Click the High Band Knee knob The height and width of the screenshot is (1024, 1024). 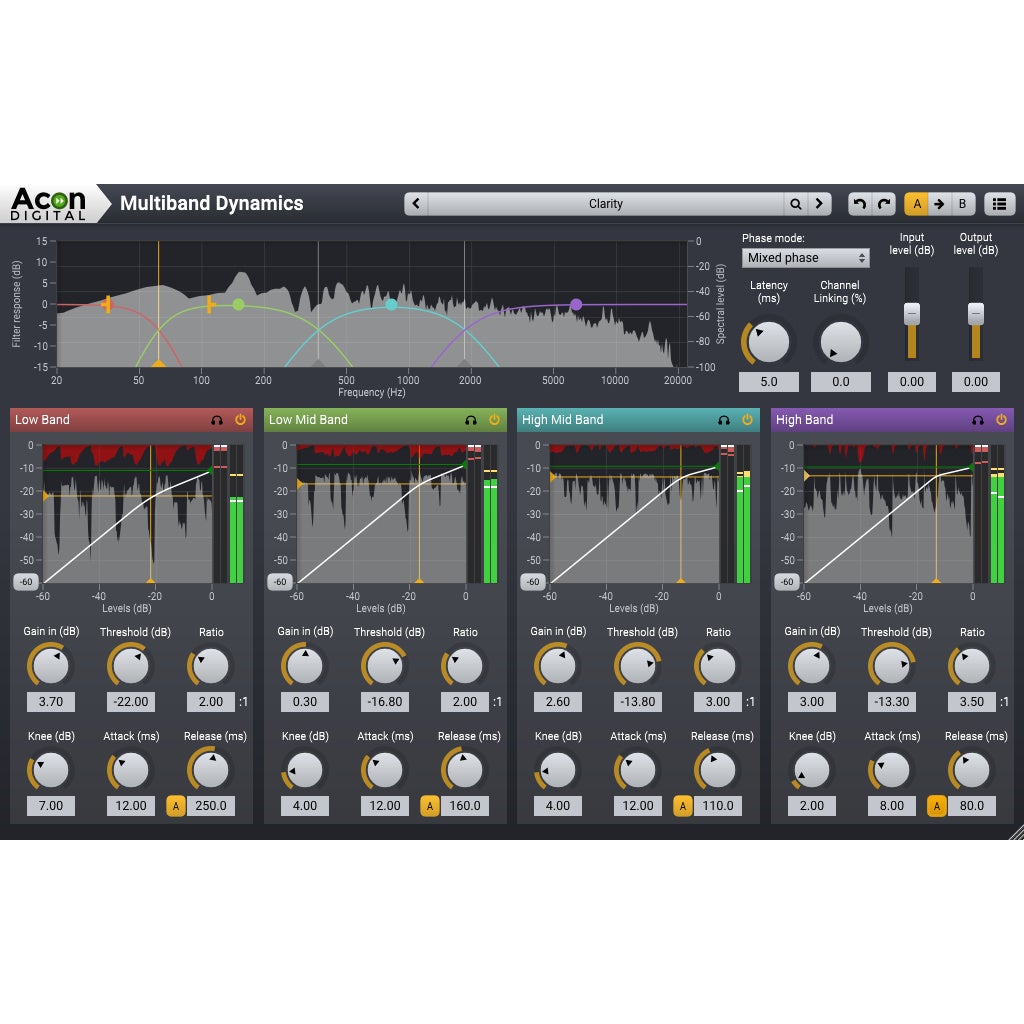point(812,770)
